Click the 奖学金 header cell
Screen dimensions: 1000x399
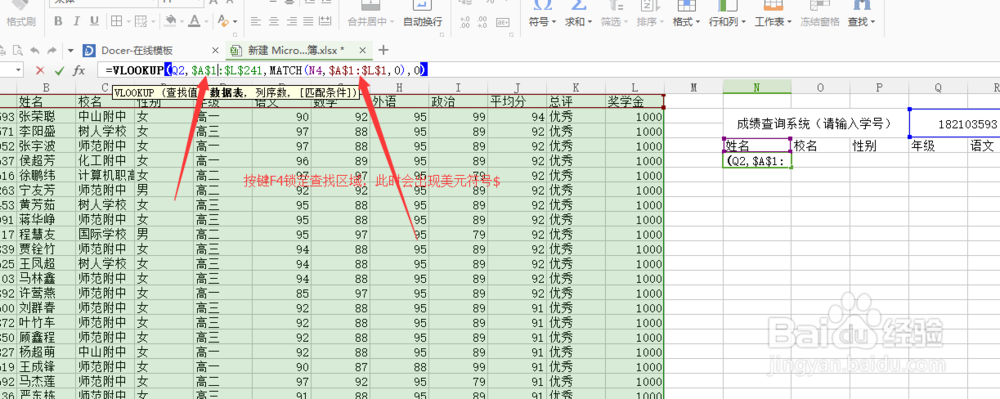(x=635, y=101)
